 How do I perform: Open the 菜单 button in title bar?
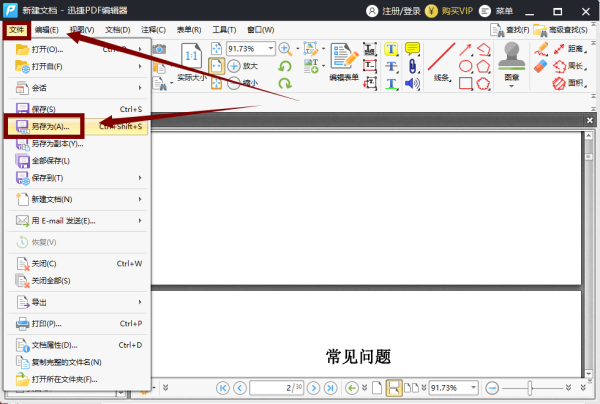point(496,11)
